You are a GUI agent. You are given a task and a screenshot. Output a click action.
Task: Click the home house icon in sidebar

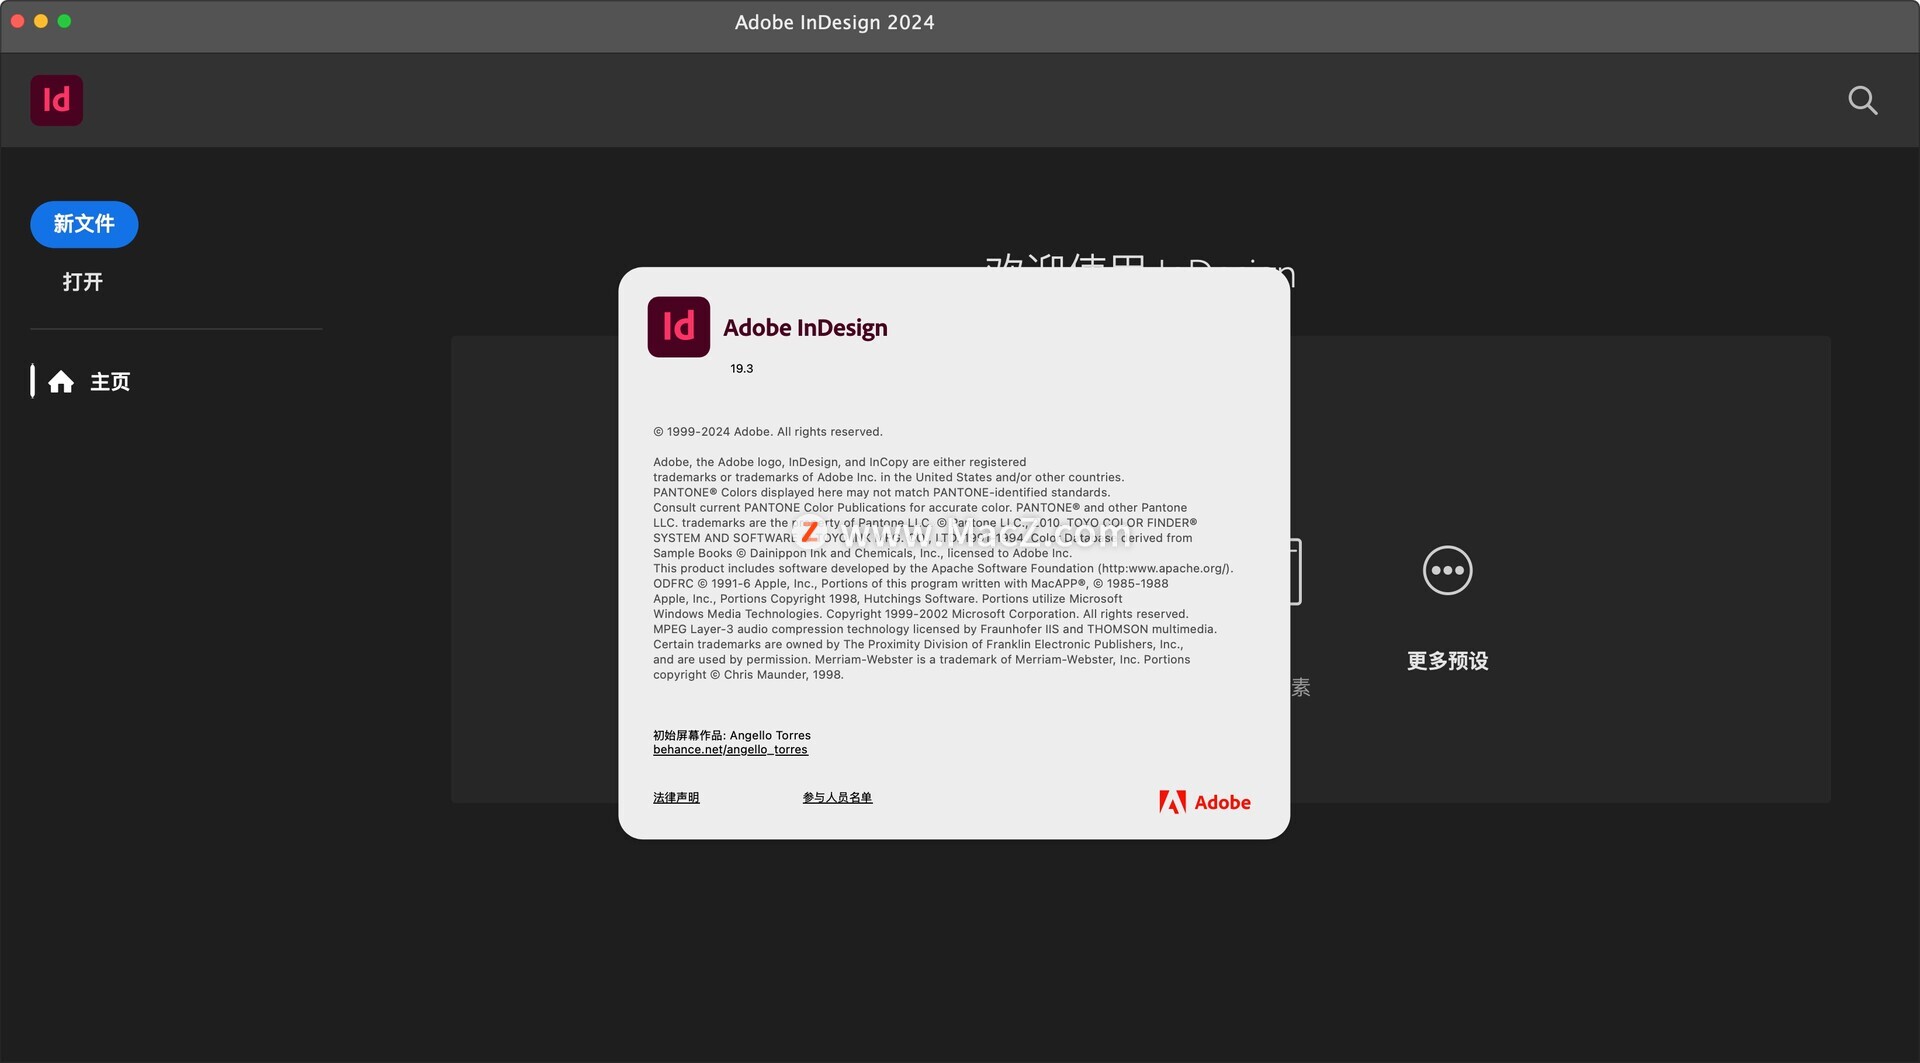[61, 382]
